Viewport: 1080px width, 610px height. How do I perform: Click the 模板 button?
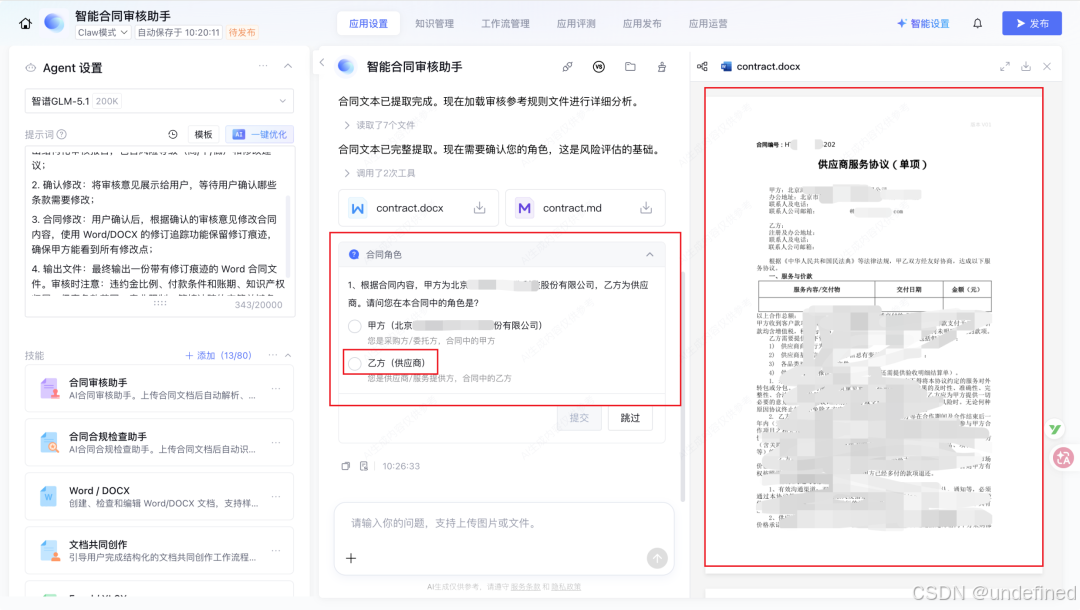(203, 134)
